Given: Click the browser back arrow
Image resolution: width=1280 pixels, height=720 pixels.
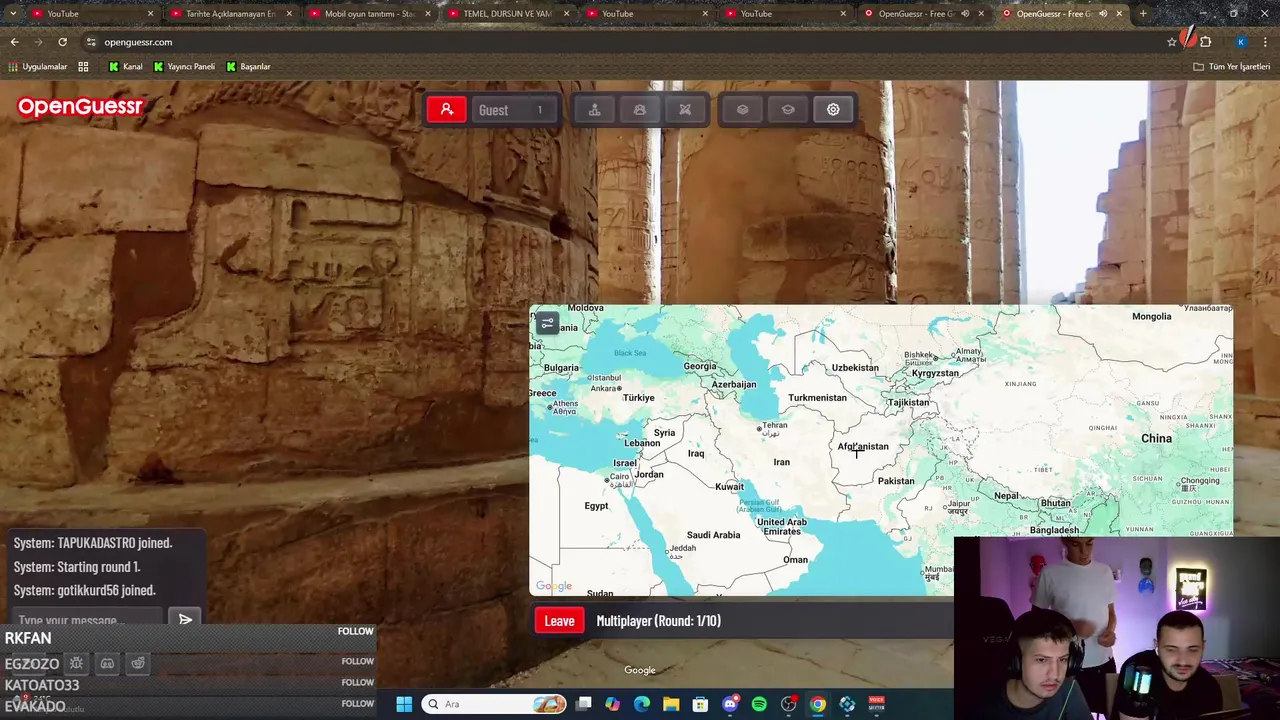Looking at the screenshot, I should [14, 42].
